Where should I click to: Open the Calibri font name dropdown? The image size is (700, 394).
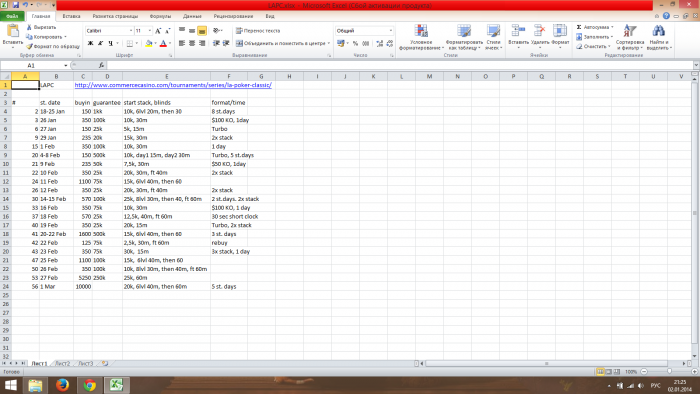coord(131,31)
